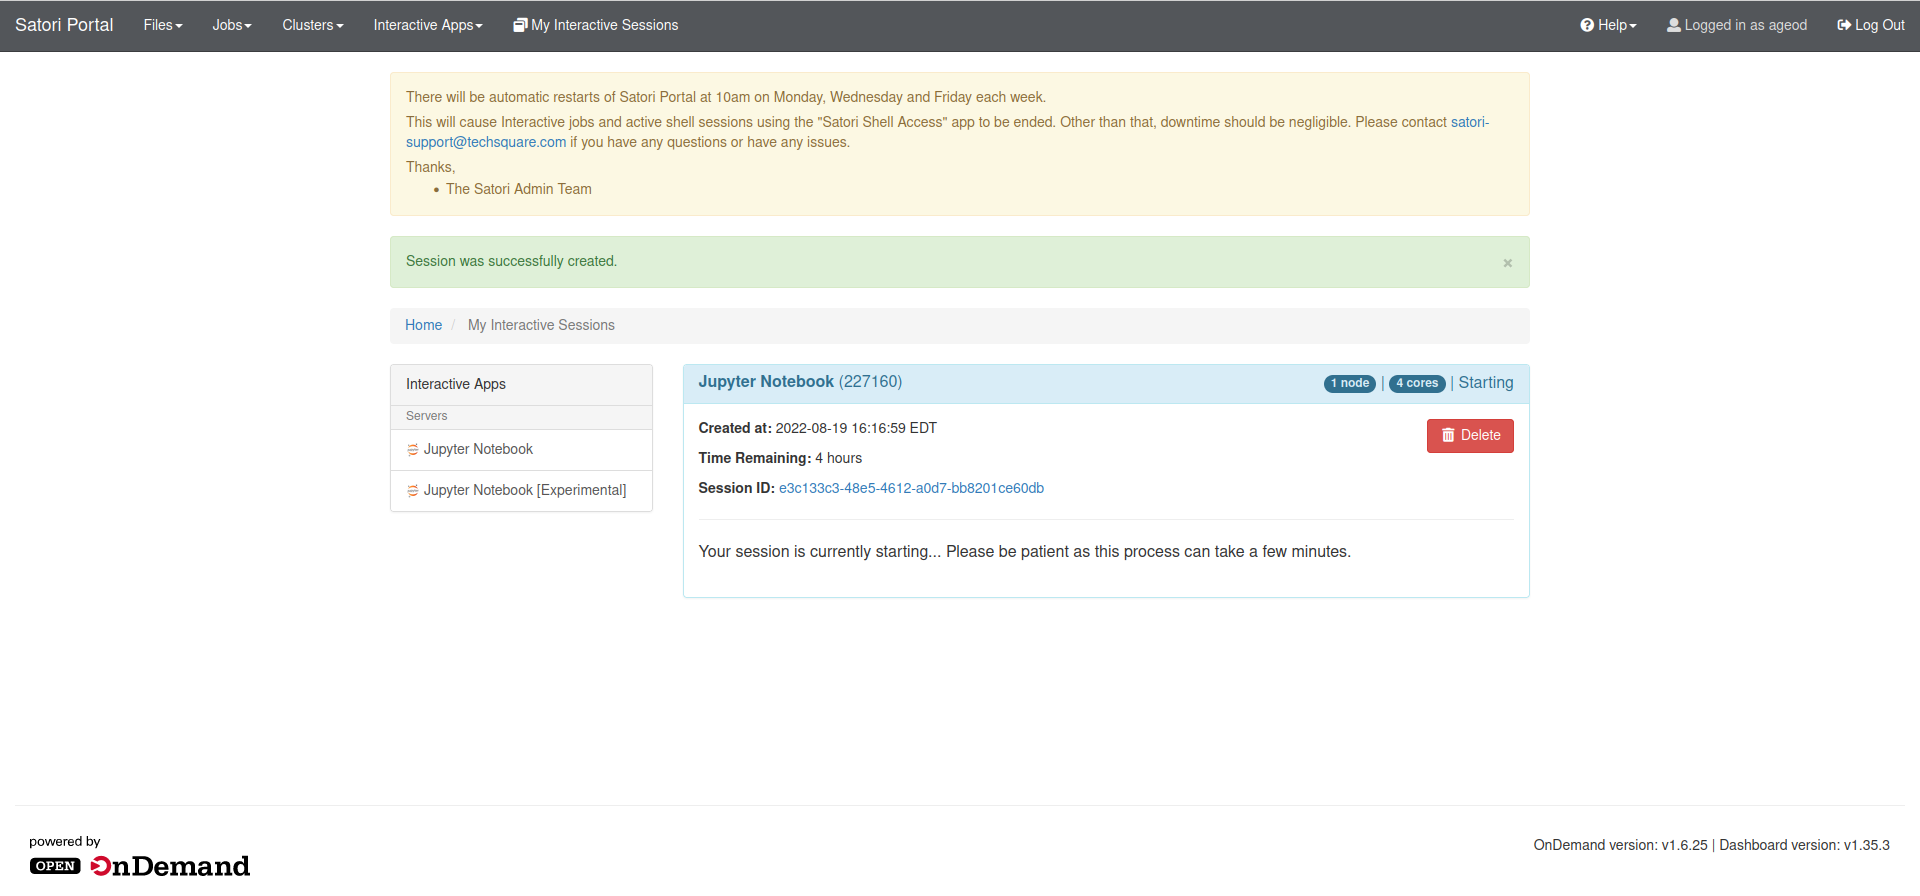The image size is (1920, 896).
Task: Open the Help dropdown menu
Action: pyautogui.click(x=1608, y=25)
